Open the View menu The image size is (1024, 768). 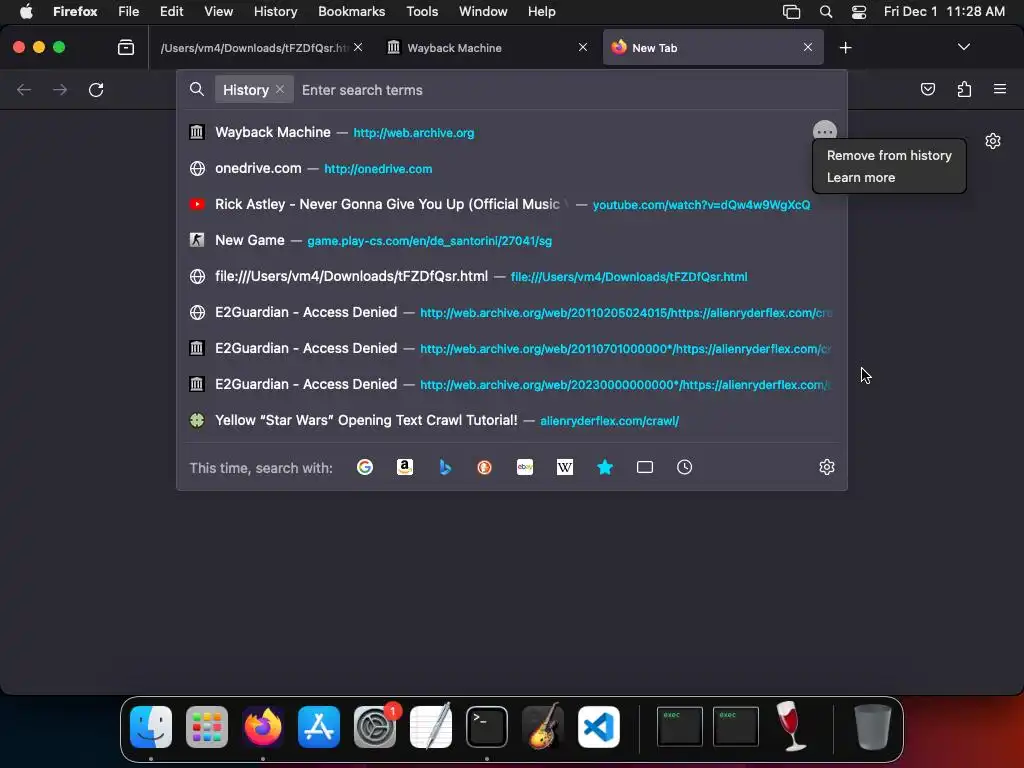pyautogui.click(x=218, y=11)
